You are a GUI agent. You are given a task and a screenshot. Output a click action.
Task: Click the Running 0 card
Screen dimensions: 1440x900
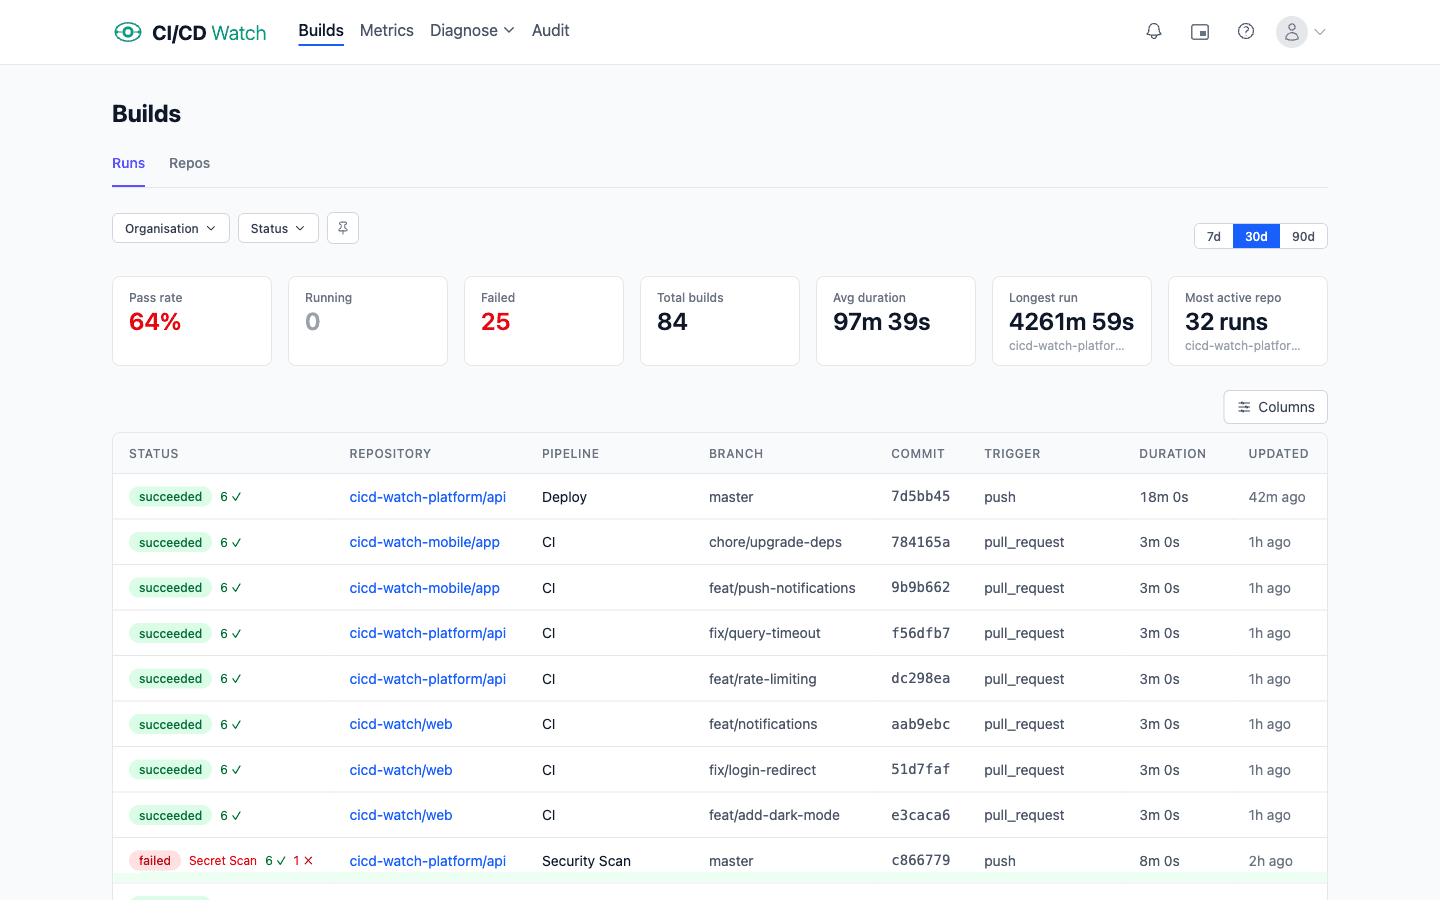pyautogui.click(x=368, y=321)
